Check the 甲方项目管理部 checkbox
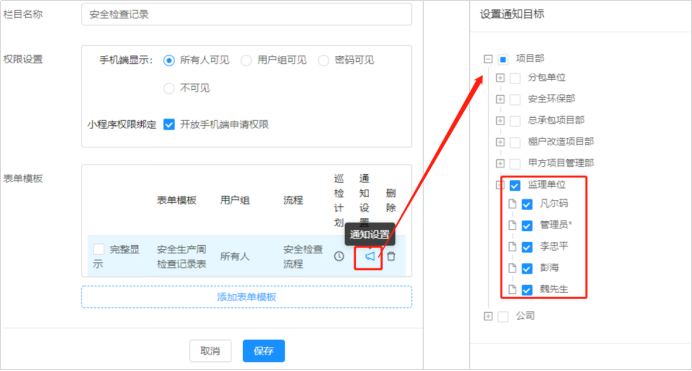The image size is (692, 371). point(515,164)
